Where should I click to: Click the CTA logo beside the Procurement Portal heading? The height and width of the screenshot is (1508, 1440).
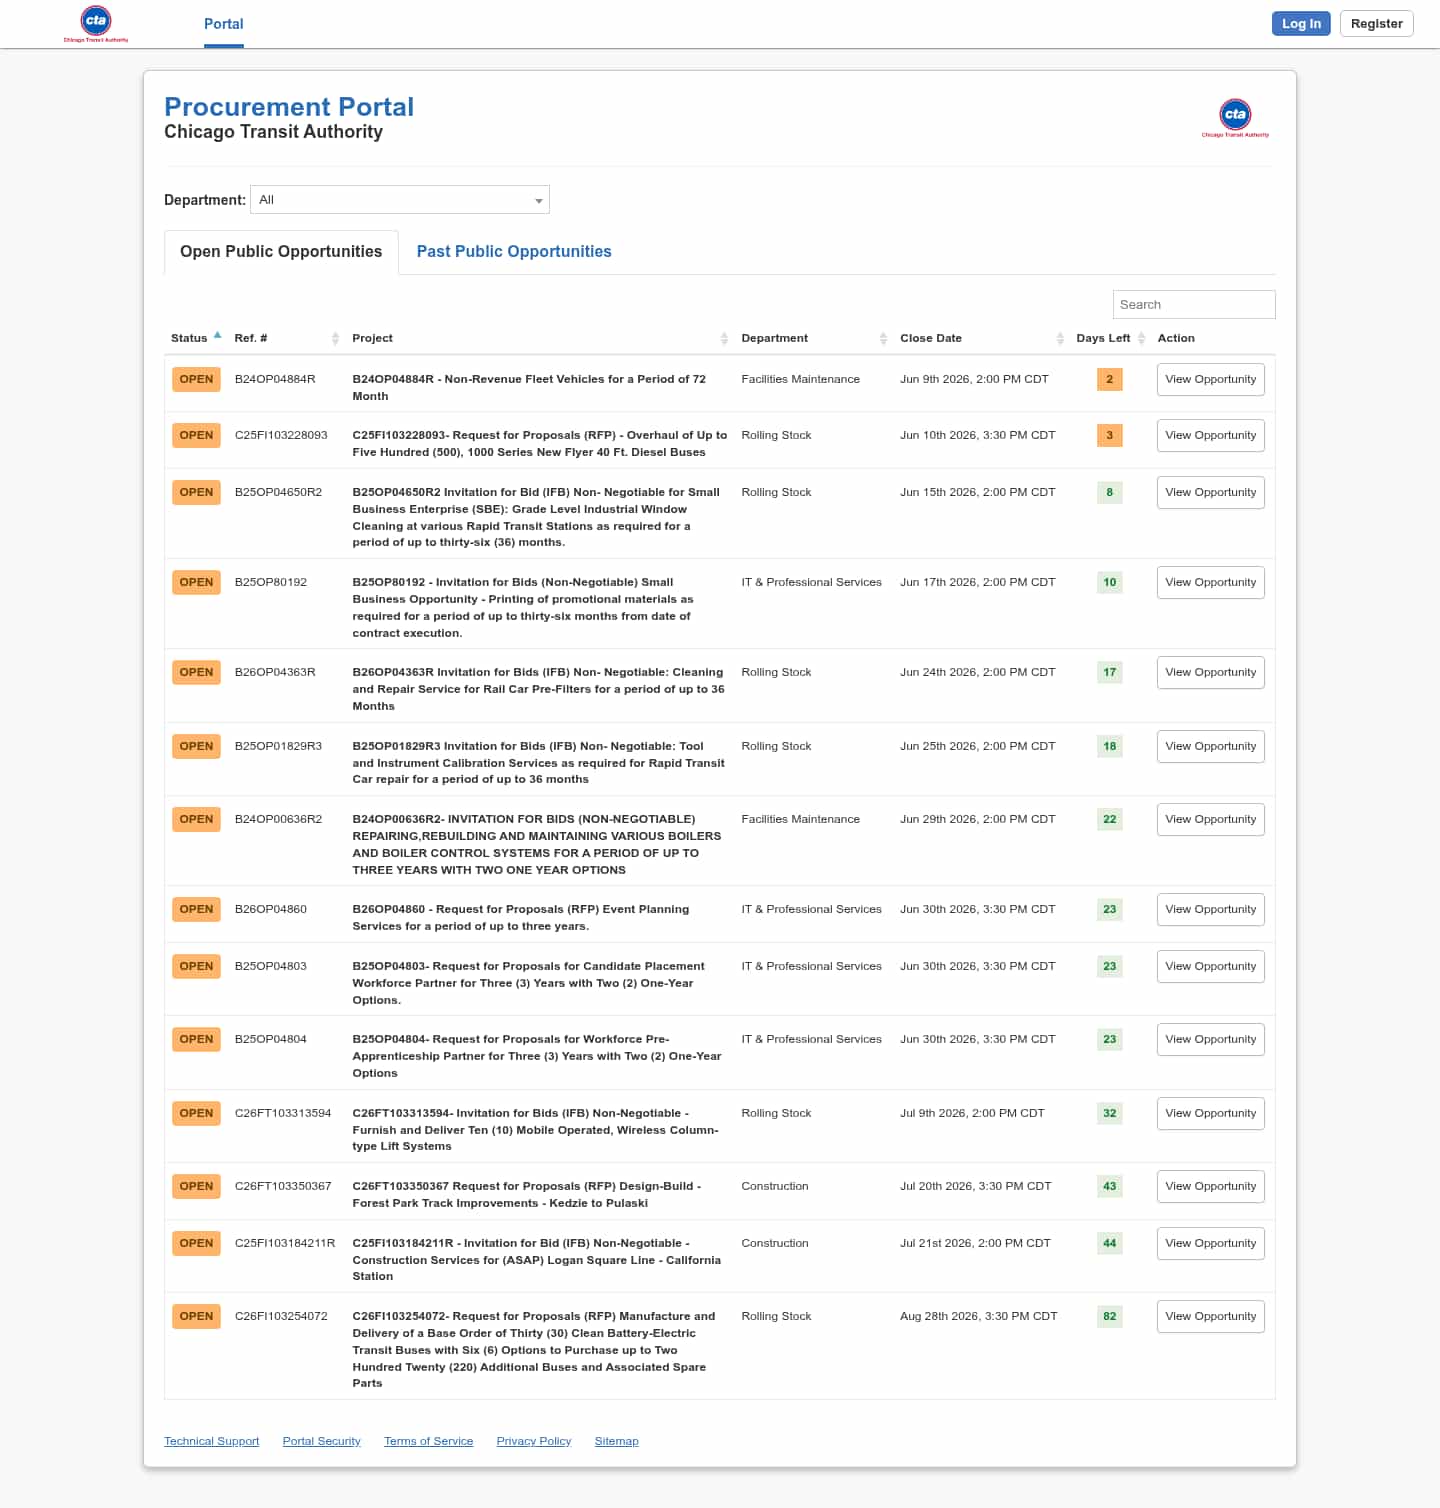[1235, 118]
